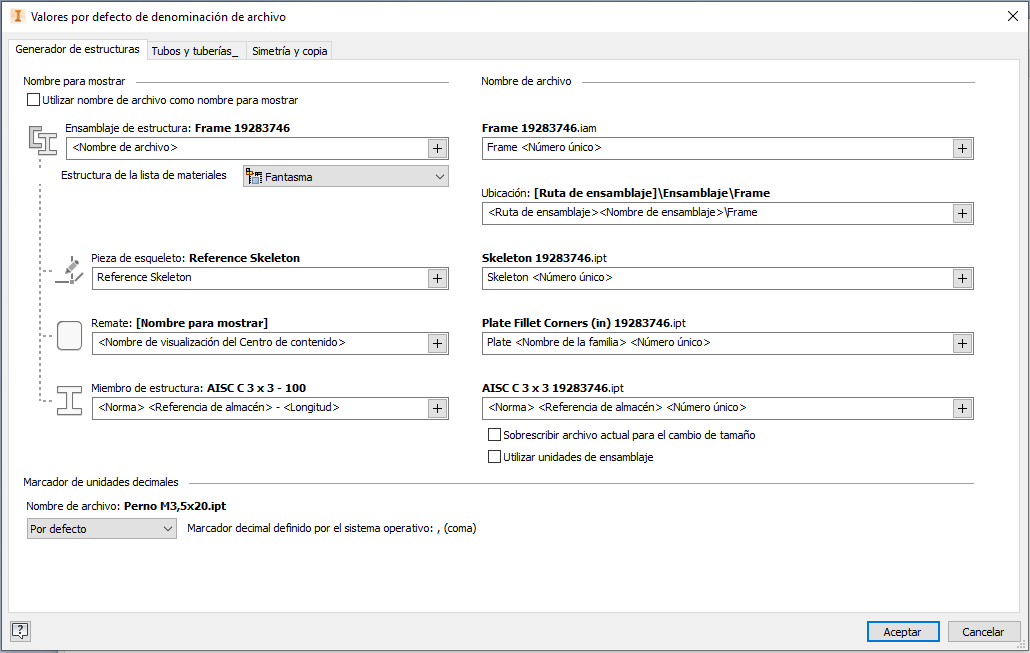Image resolution: width=1030 pixels, height=653 pixels.
Task: Expand the Por defecto decimal marker dropdown
Action: [102, 528]
